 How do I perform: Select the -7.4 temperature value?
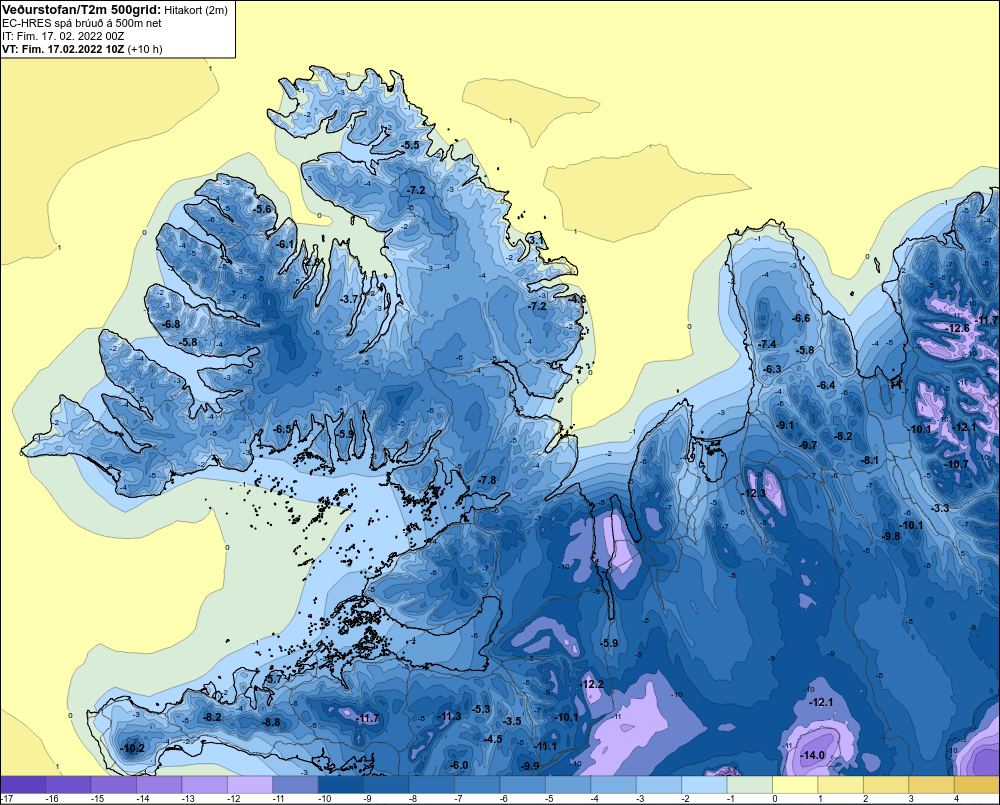click(x=767, y=344)
